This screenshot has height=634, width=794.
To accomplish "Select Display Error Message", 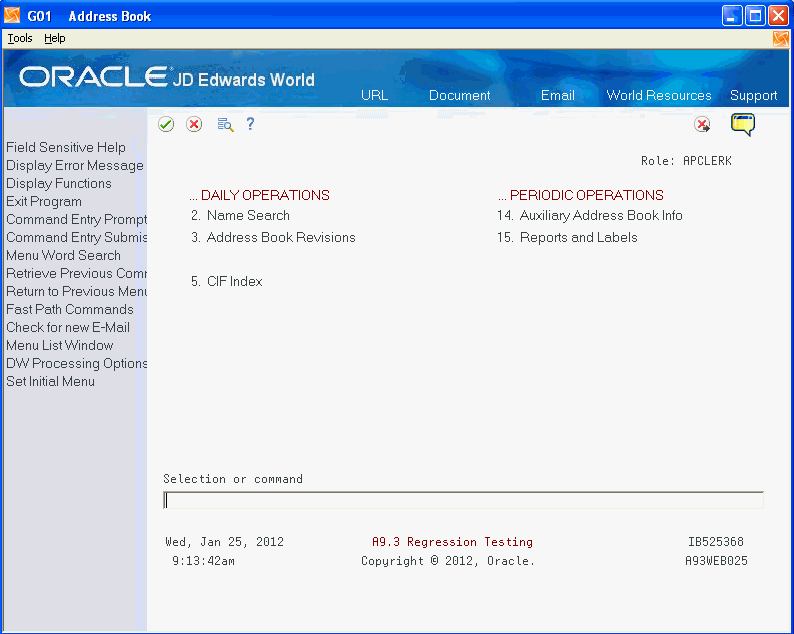I will [x=75, y=166].
